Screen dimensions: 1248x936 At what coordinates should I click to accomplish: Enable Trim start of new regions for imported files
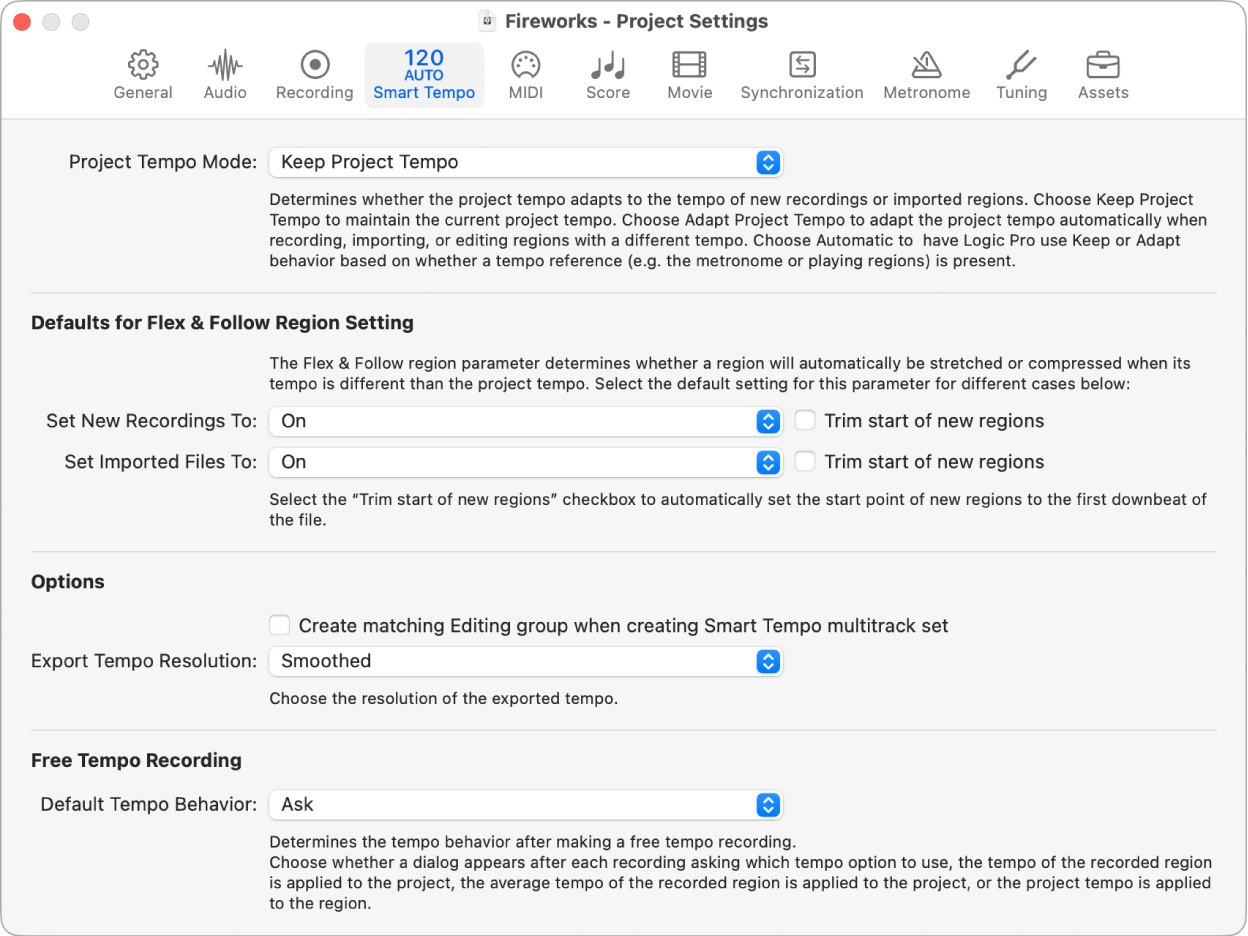click(x=805, y=461)
